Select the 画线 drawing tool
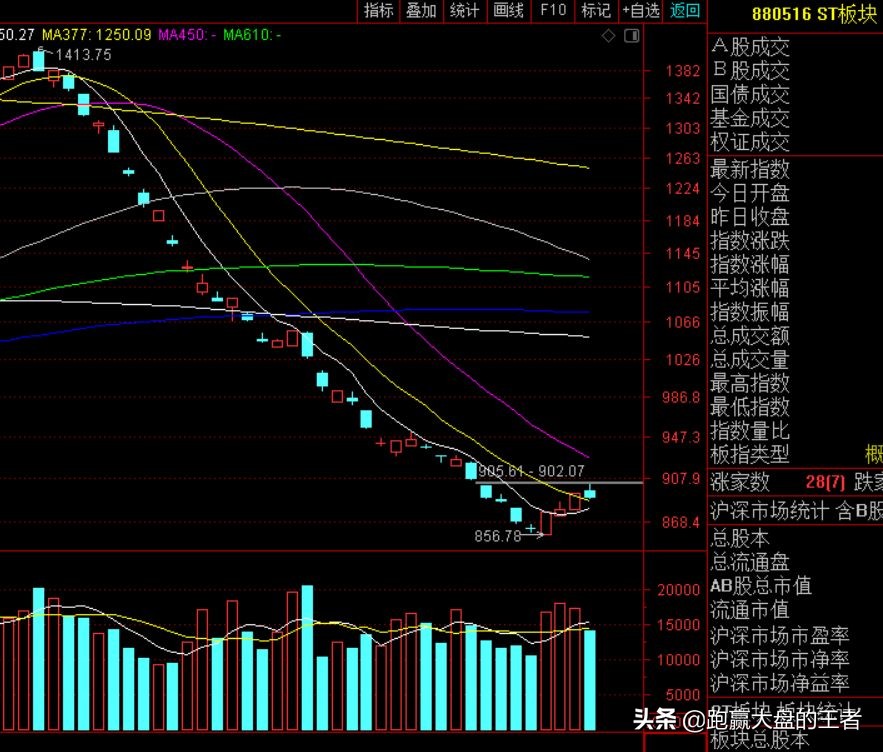Screen dimensions: 883x752 coord(509,11)
